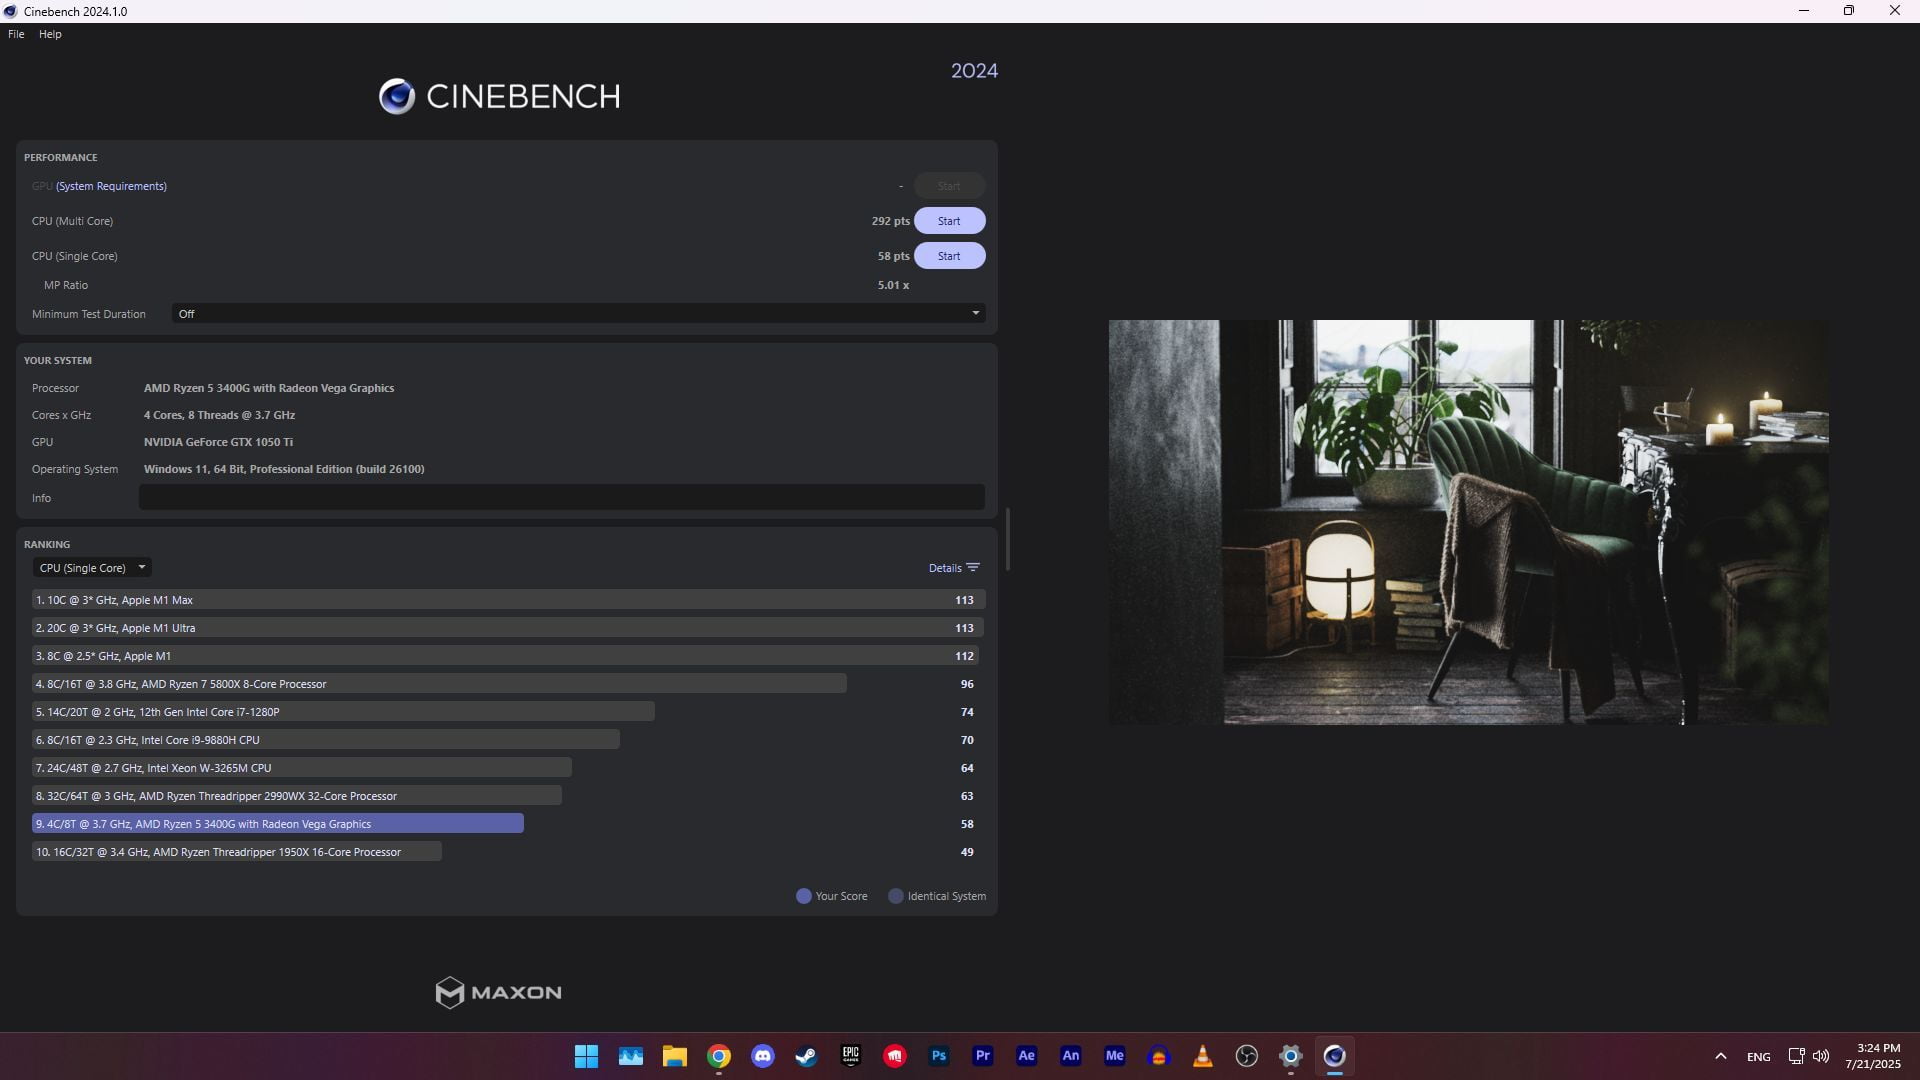Launch Adobe Animate from the taskbar
Viewport: 1920px width, 1080px height.
pyautogui.click(x=1071, y=1056)
